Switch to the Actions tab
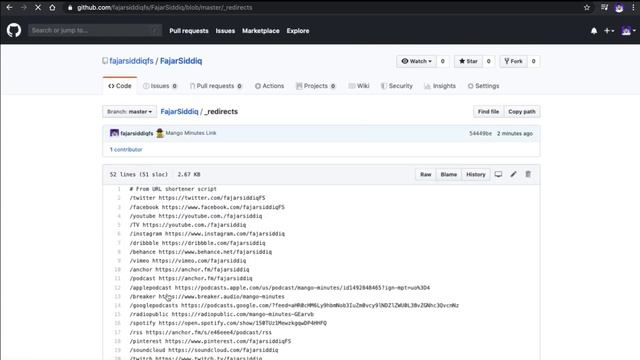 click(269, 86)
